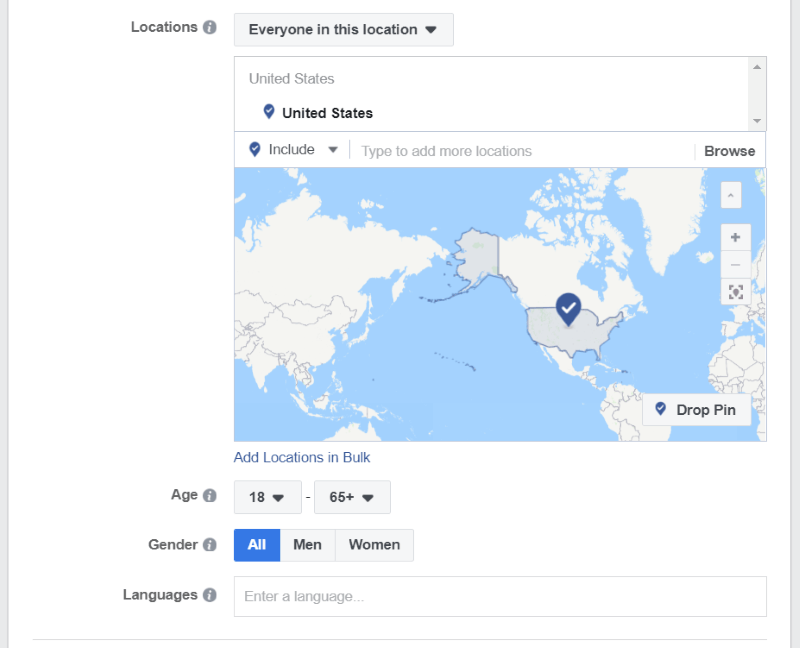Open maximum age 65+ dropdown
800x648 pixels.
pyautogui.click(x=352, y=497)
